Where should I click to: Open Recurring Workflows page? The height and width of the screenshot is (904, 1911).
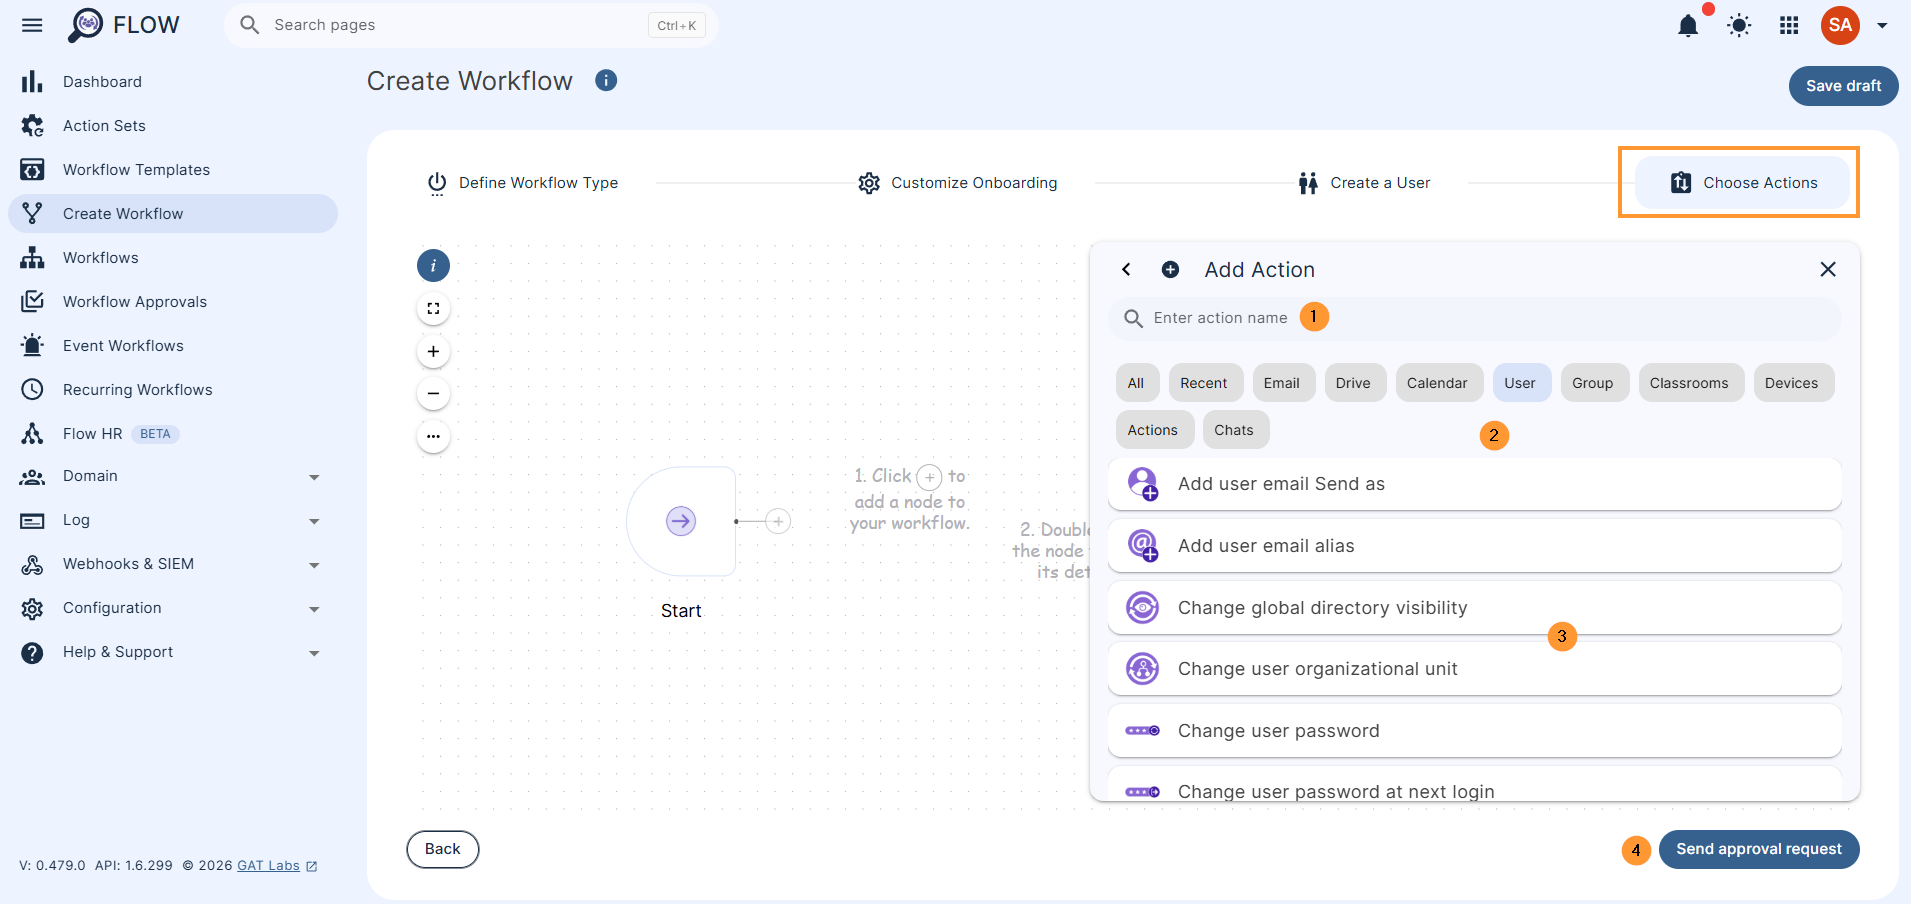pos(173,390)
